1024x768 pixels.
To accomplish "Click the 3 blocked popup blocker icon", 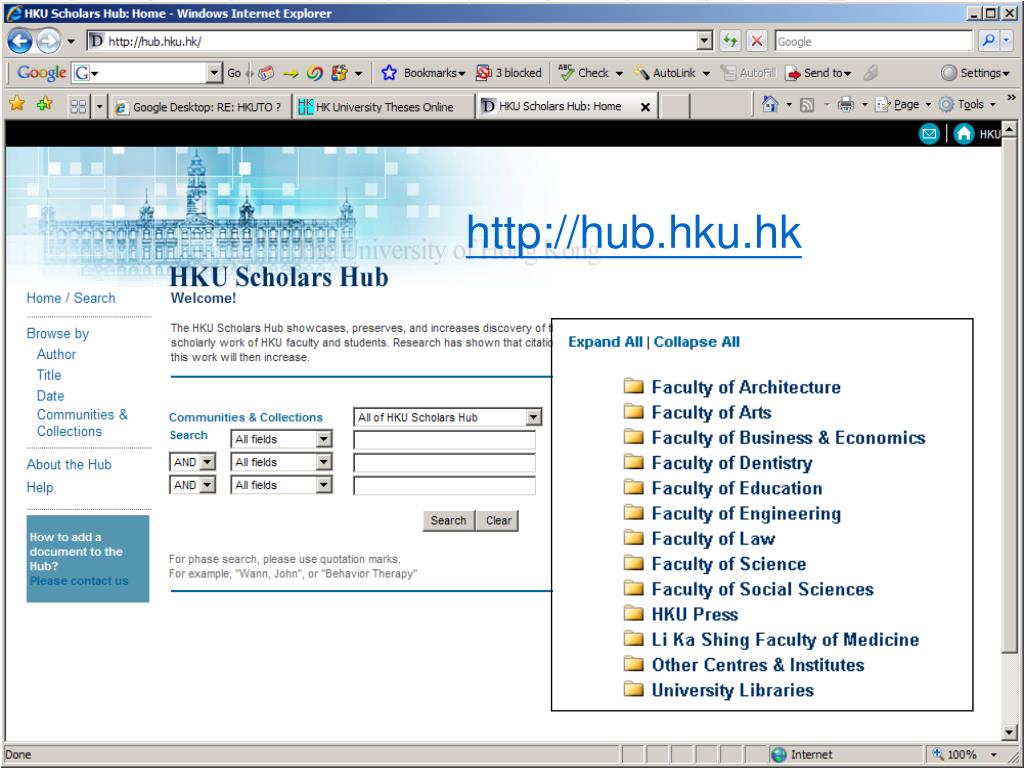I will click(x=483, y=73).
